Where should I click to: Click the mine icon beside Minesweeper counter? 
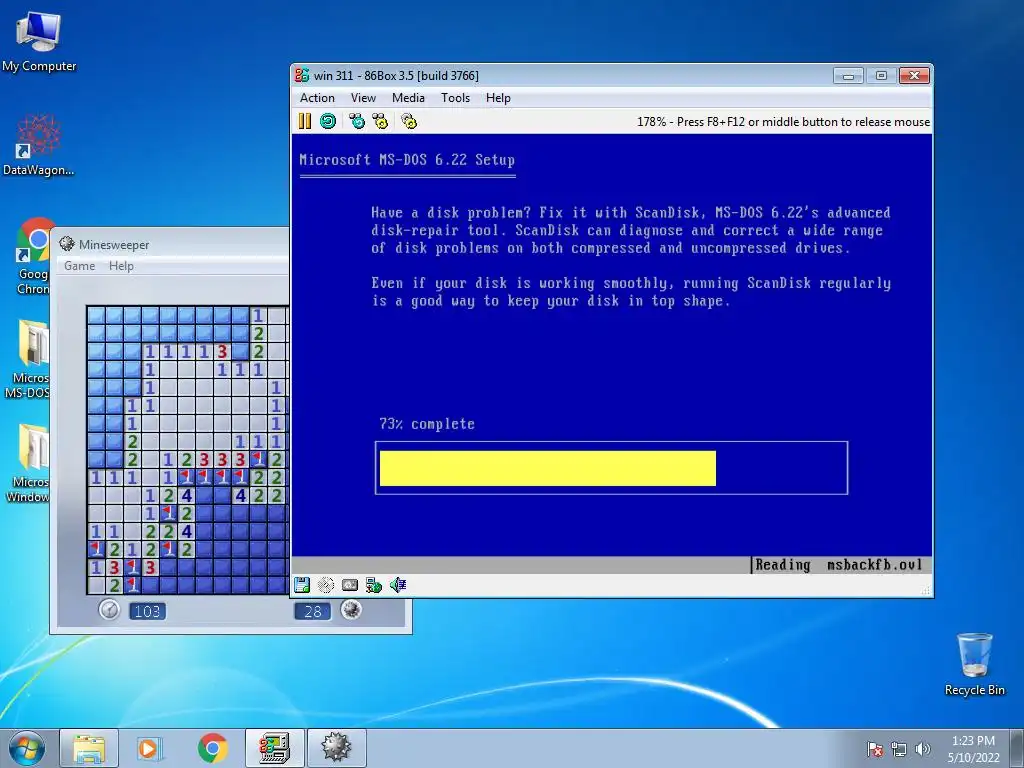[351, 610]
